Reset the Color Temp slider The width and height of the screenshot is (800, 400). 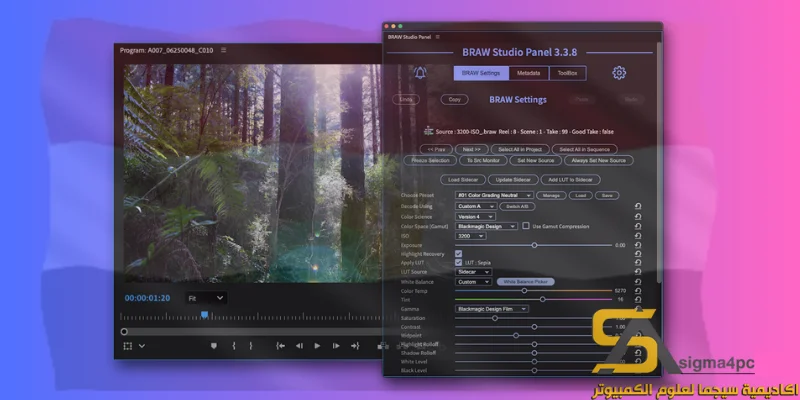point(638,291)
